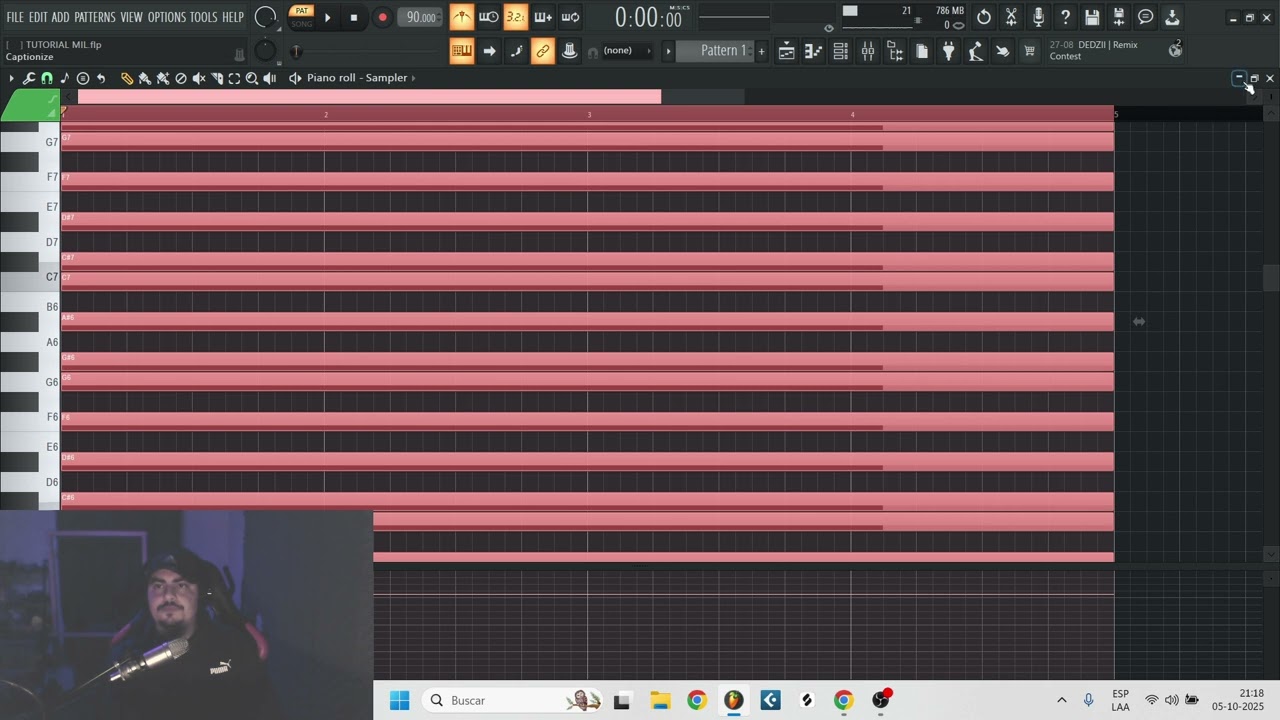Open the Sampler target chevron after Piano roll title
The image size is (1280, 720).
pos(414,78)
